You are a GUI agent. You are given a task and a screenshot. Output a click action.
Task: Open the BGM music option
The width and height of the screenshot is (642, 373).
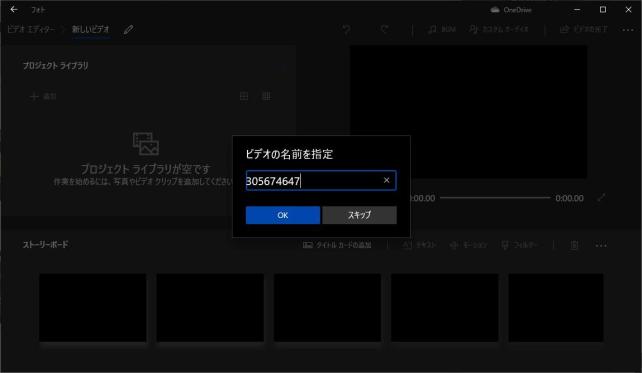pos(442,29)
